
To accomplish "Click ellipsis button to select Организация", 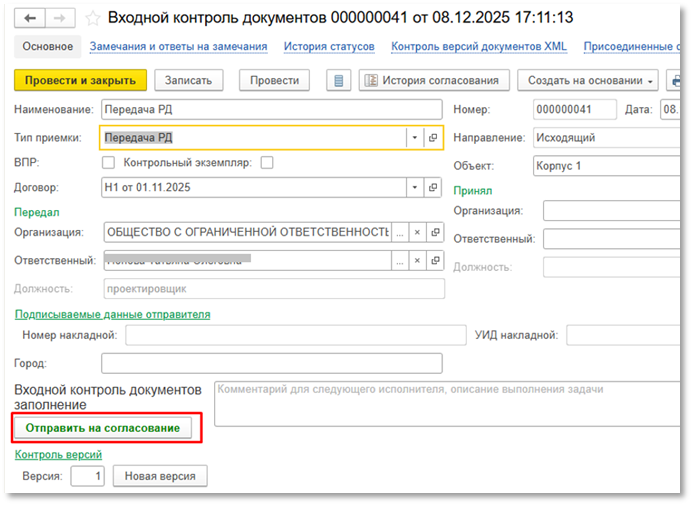I will click(400, 232).
